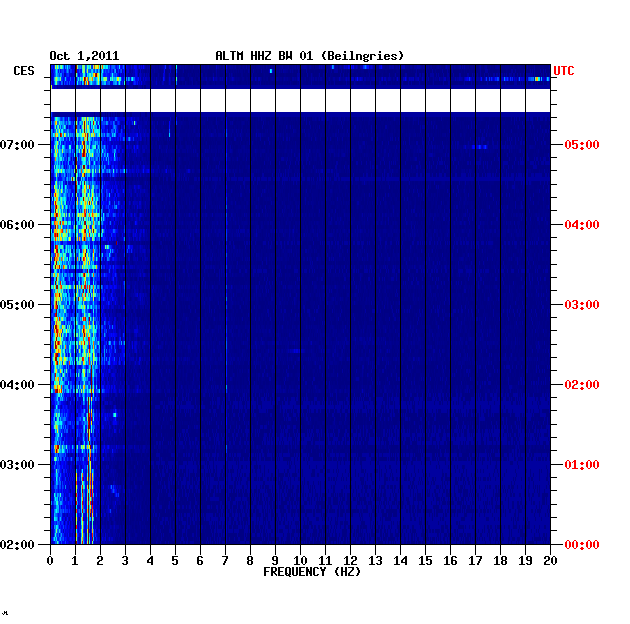
Task: Click the '06:00' CES time label
Action: coord(17,225)
